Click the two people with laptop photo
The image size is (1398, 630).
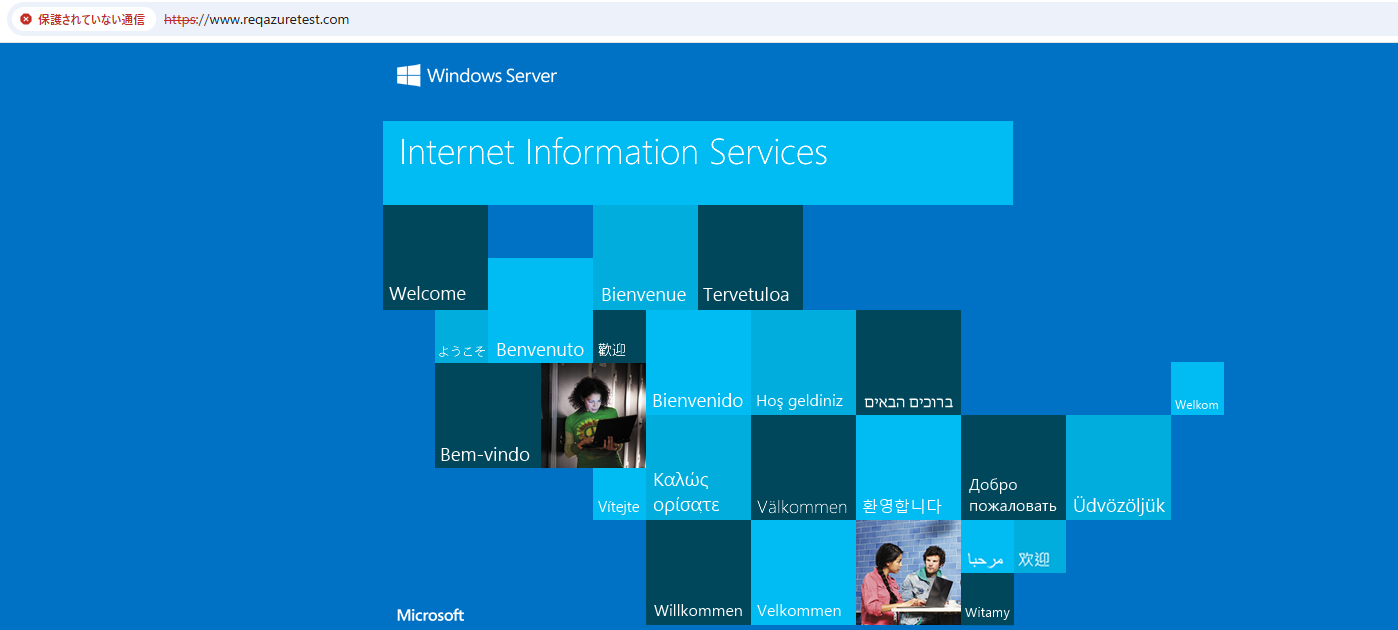click(x=908, y=572)
